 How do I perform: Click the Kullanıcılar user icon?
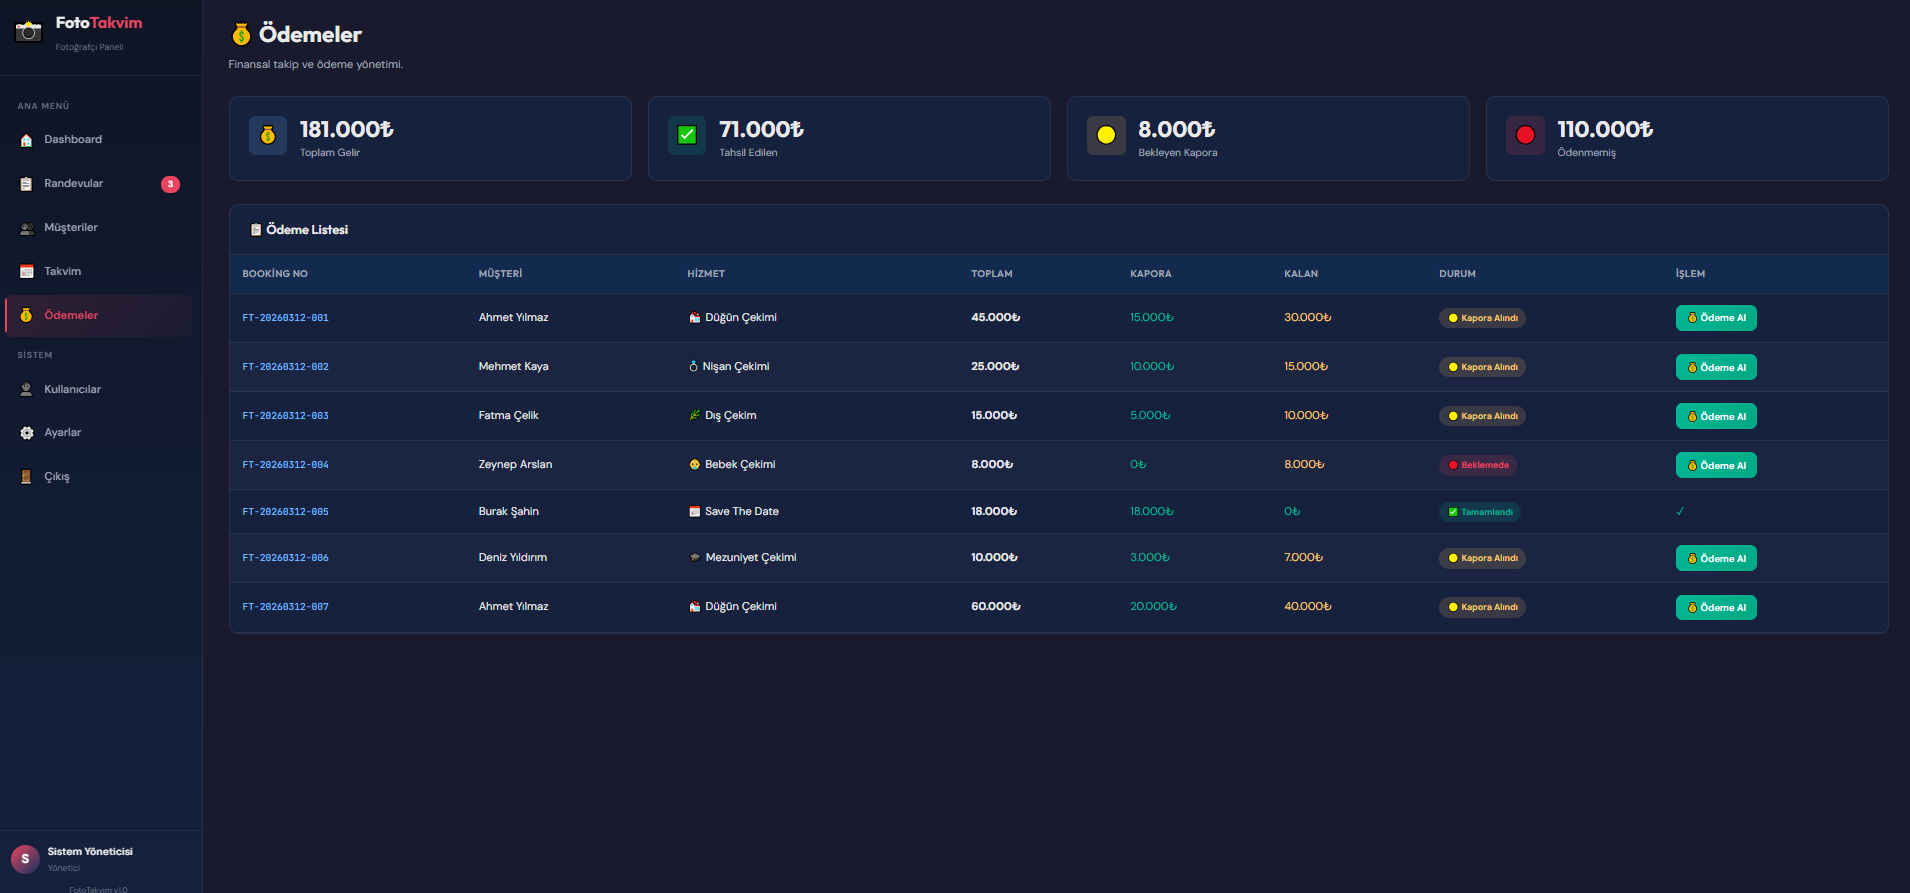[x=27, y=390]
